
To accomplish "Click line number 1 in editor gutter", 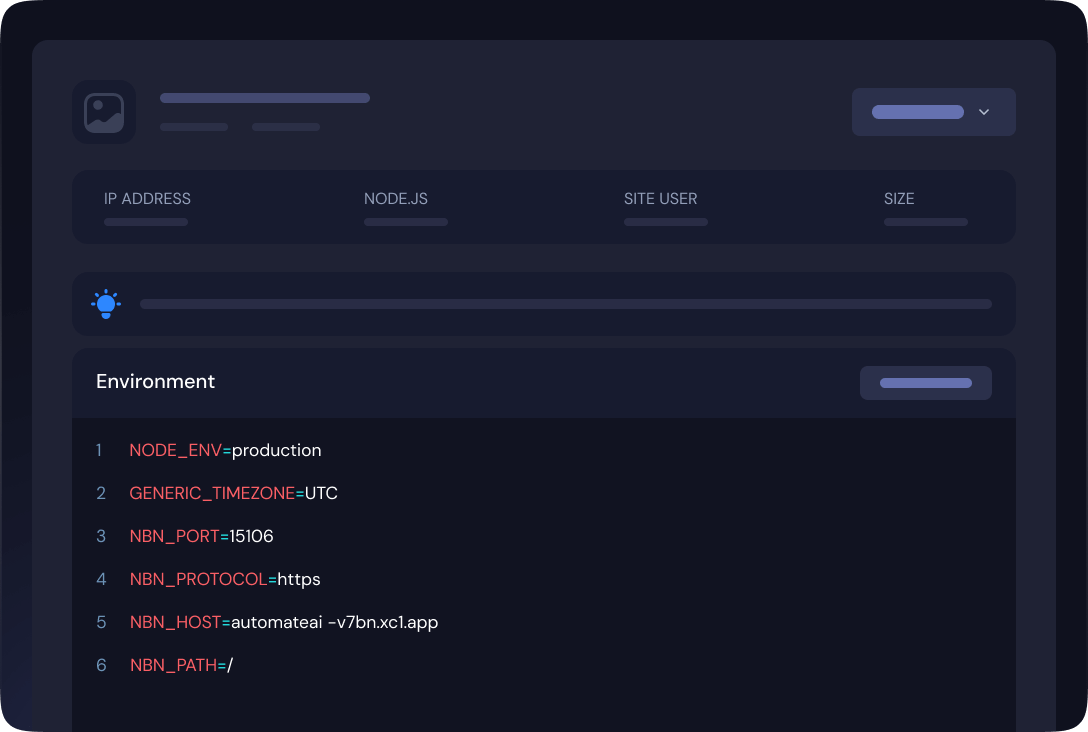I will 99,450.
